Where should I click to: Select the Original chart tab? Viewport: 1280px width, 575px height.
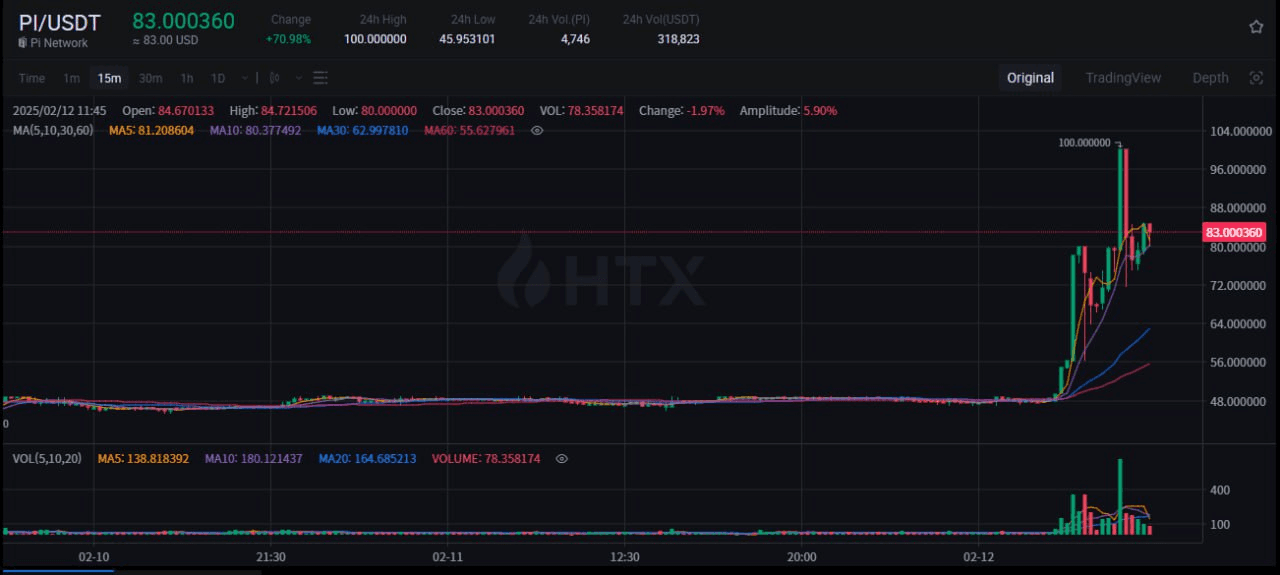pos(1030,78)
